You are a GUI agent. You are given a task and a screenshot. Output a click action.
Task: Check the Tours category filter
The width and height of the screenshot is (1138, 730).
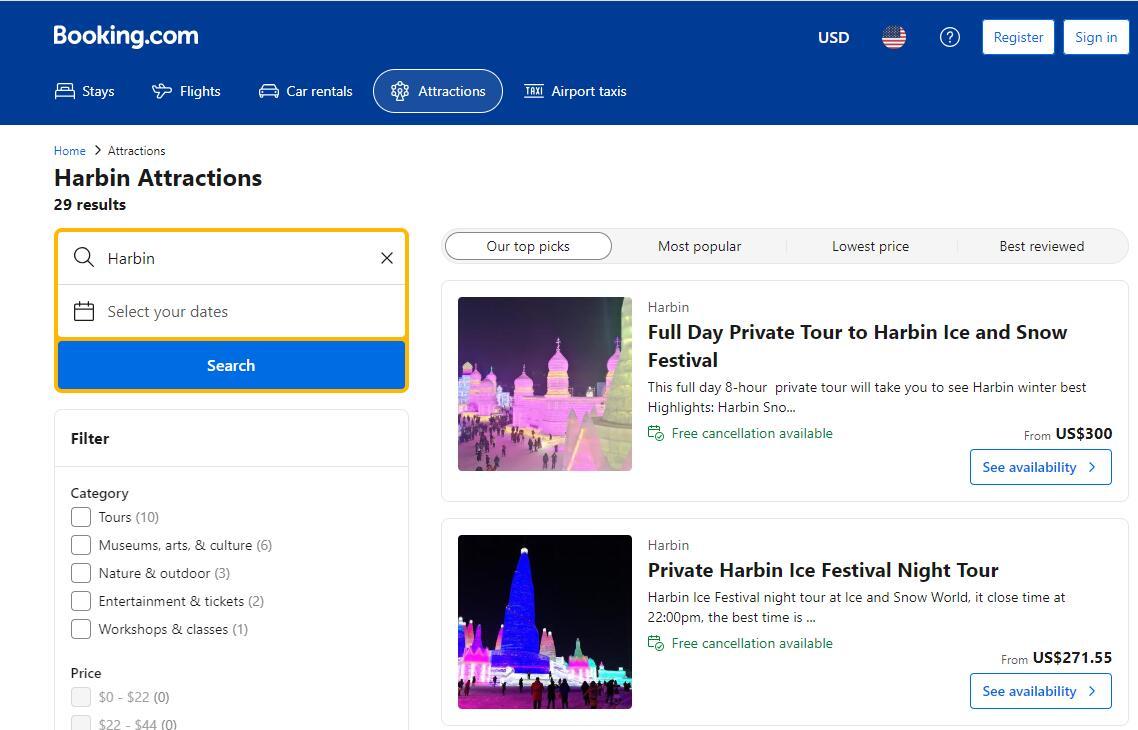(81, 517)
